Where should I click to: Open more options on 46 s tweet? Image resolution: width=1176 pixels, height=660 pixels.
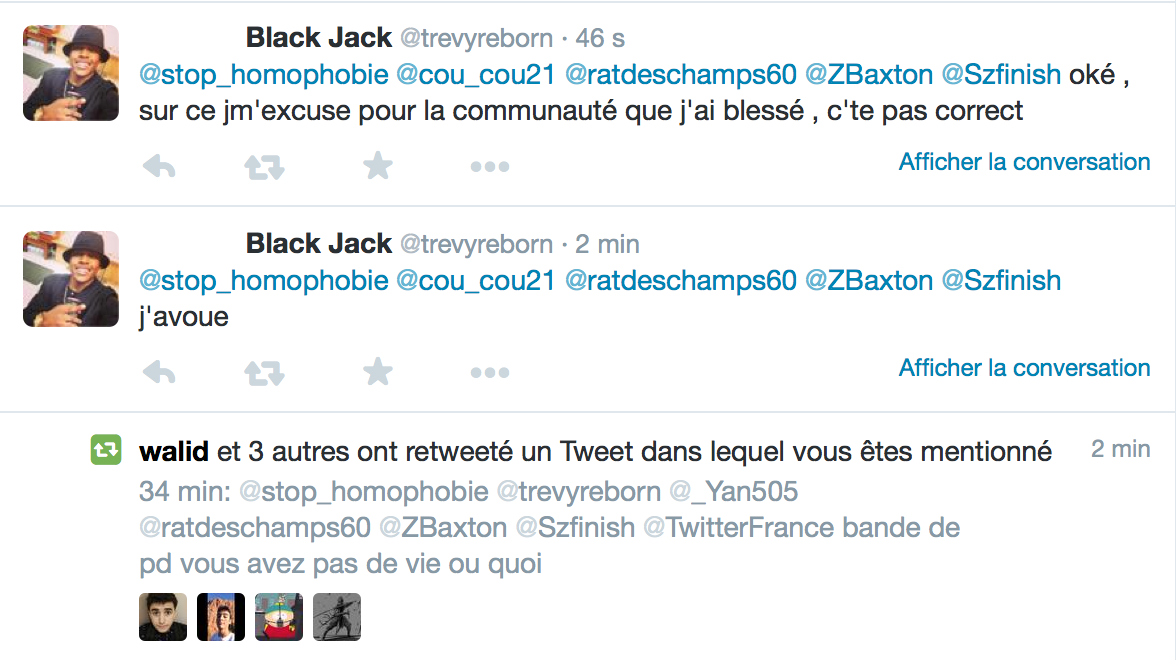pos(490,166)
